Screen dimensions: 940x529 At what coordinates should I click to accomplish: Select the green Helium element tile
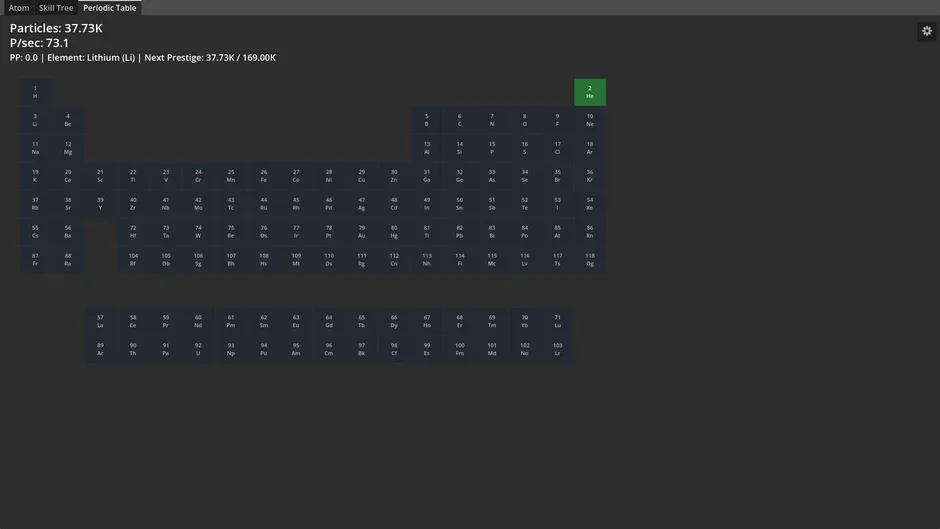[x=590, y=92]
